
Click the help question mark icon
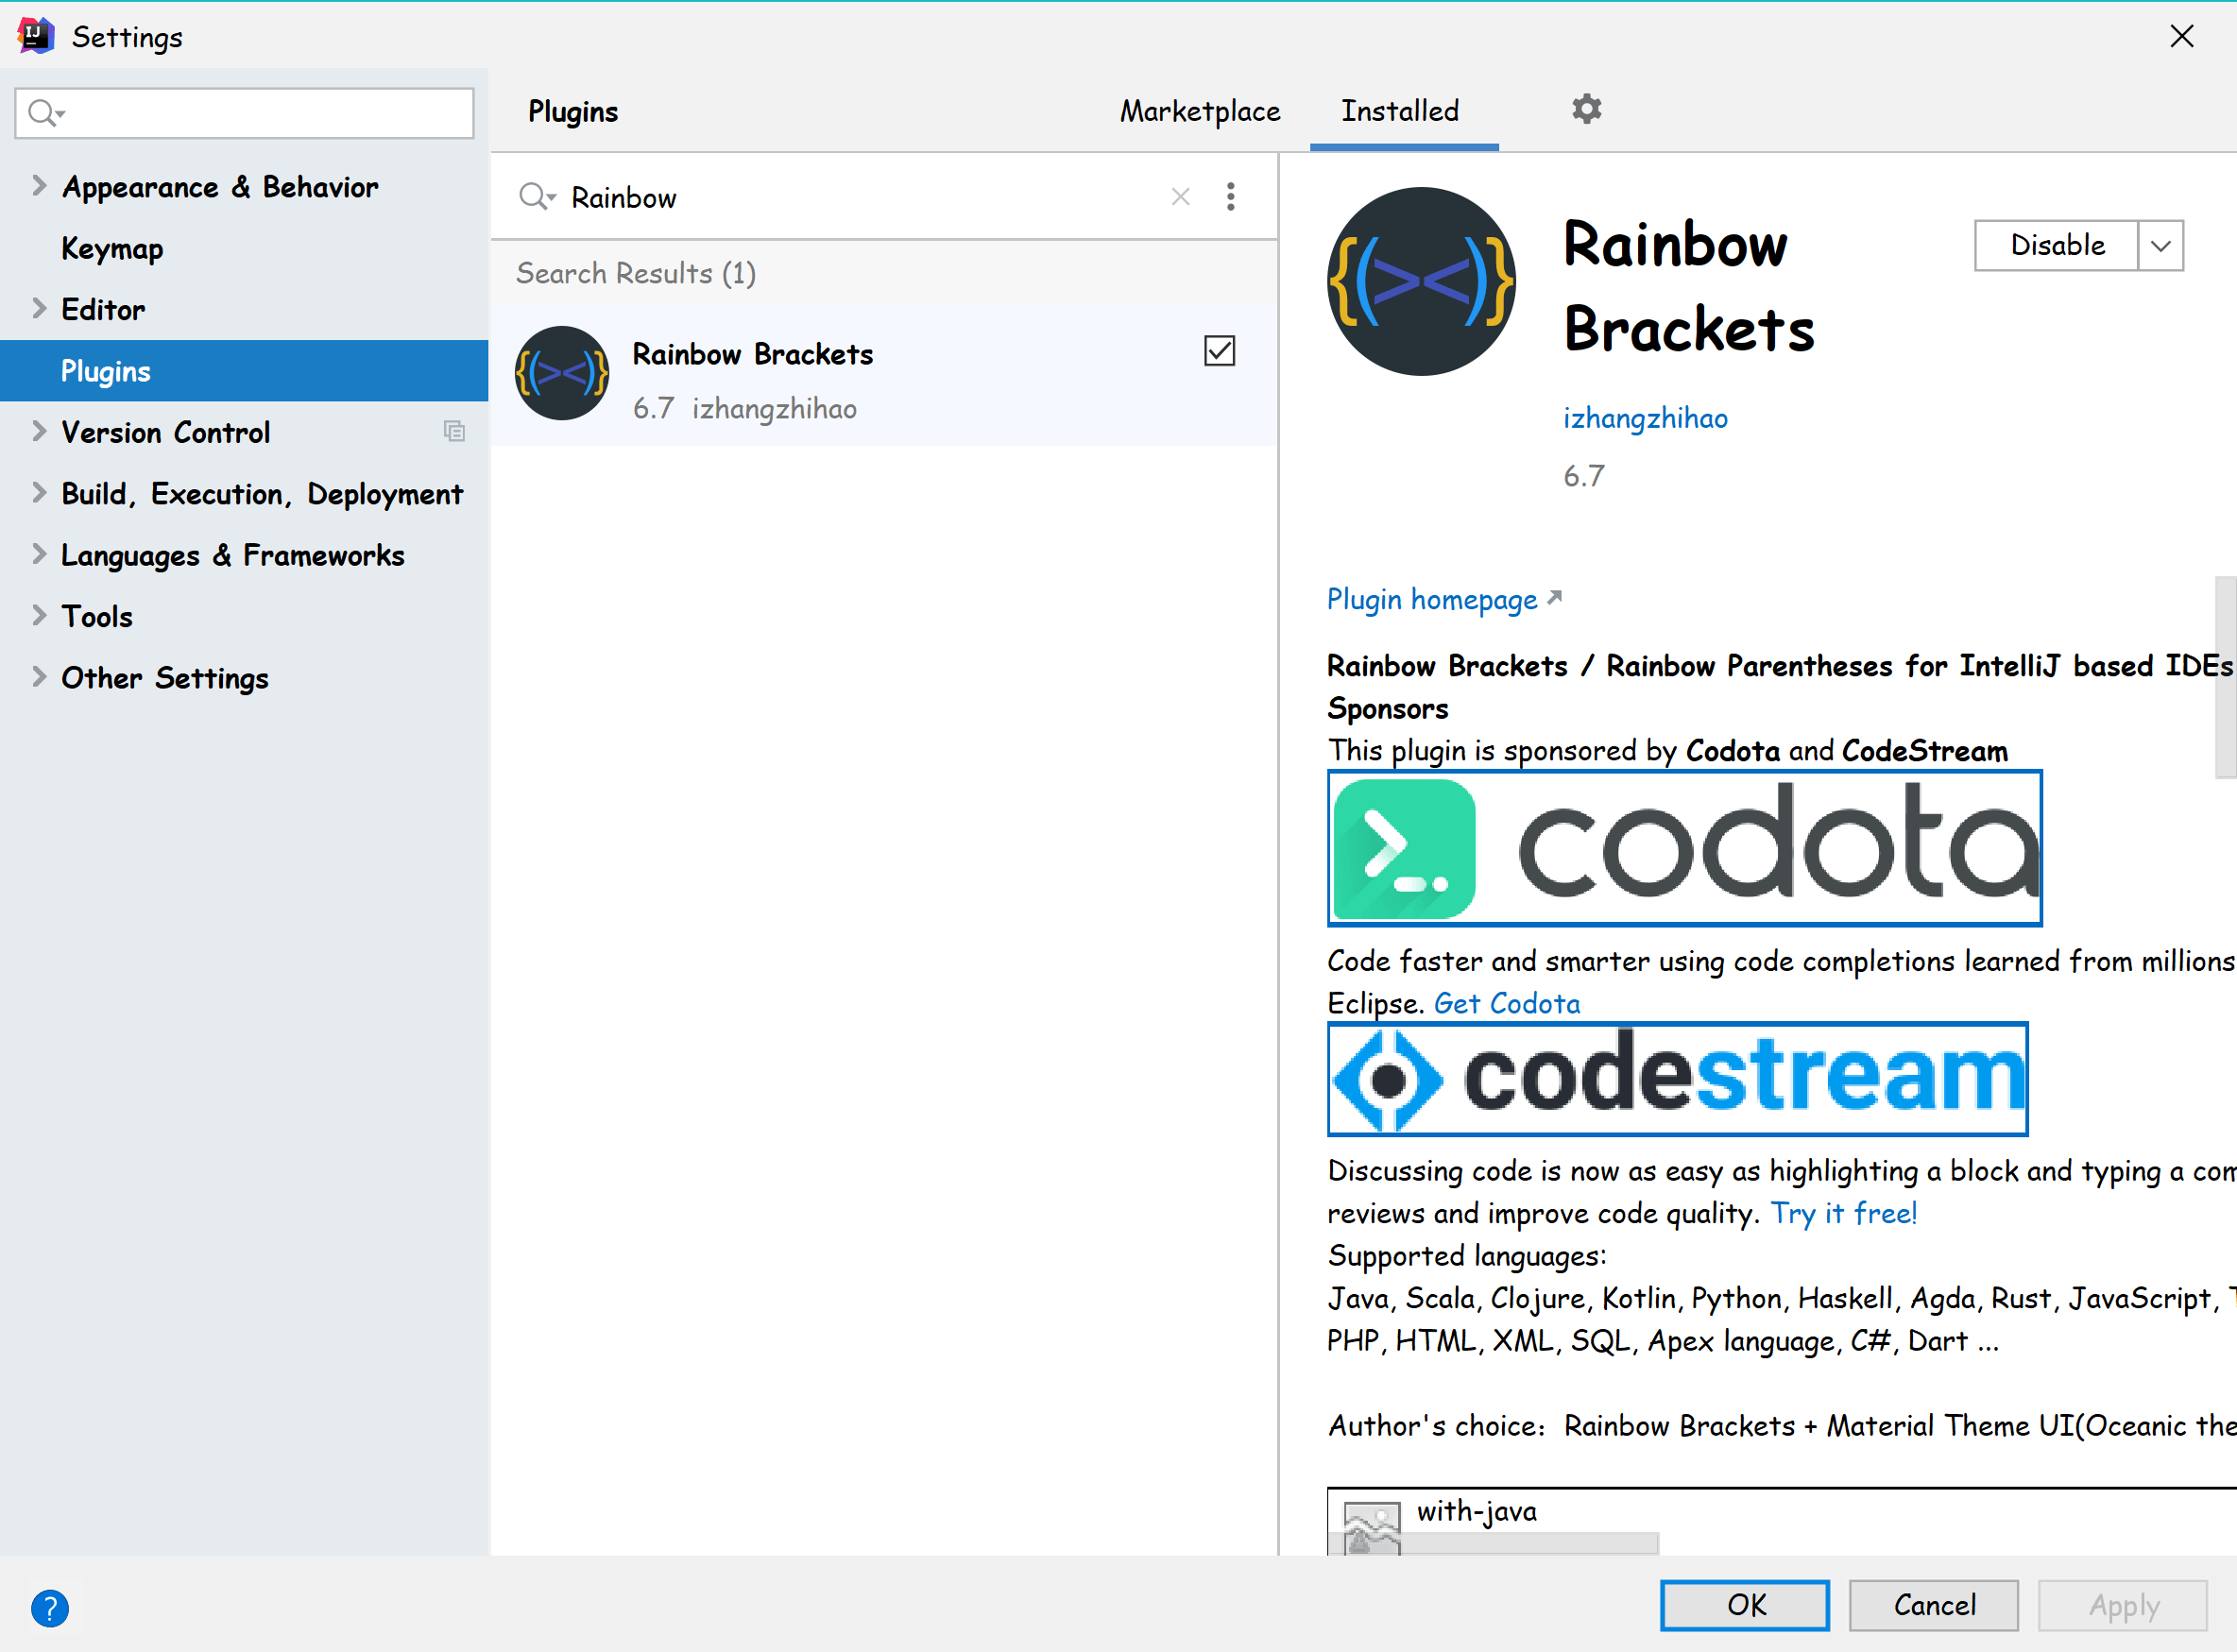click(50, 1607)
